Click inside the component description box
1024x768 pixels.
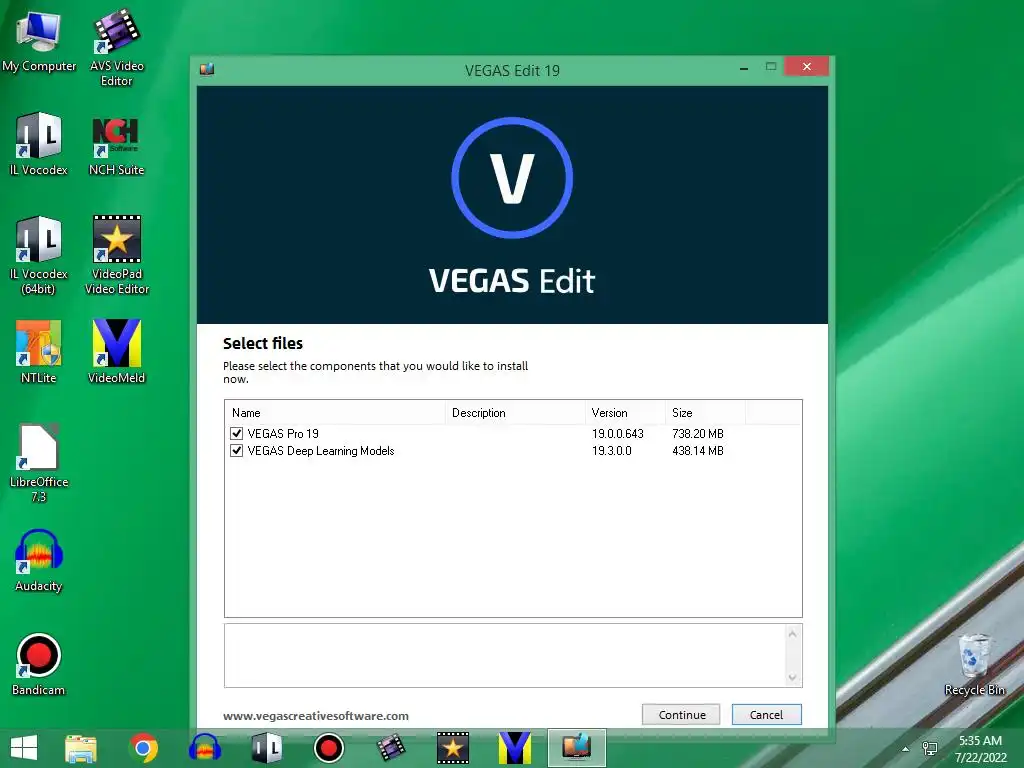coord(505,656)
